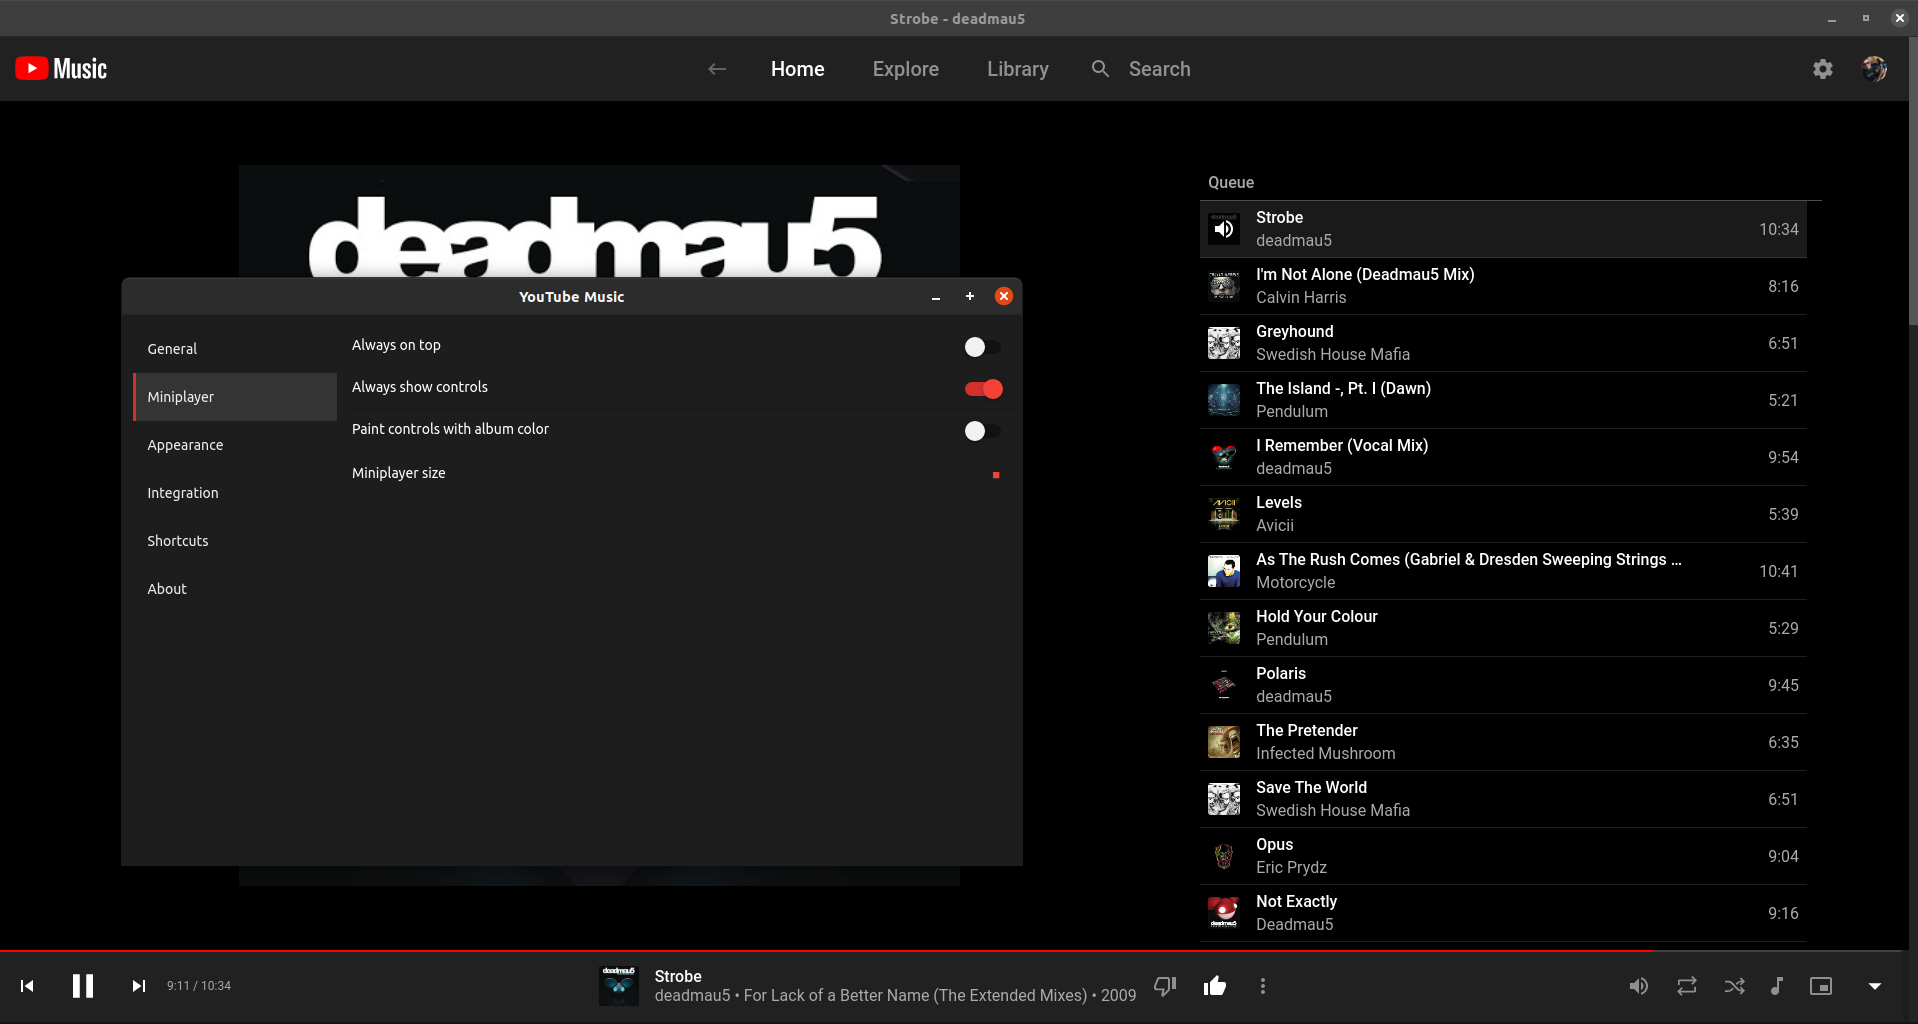Click the Levels album thumbnail
1918x1024 pixels.
point(1224,514)
